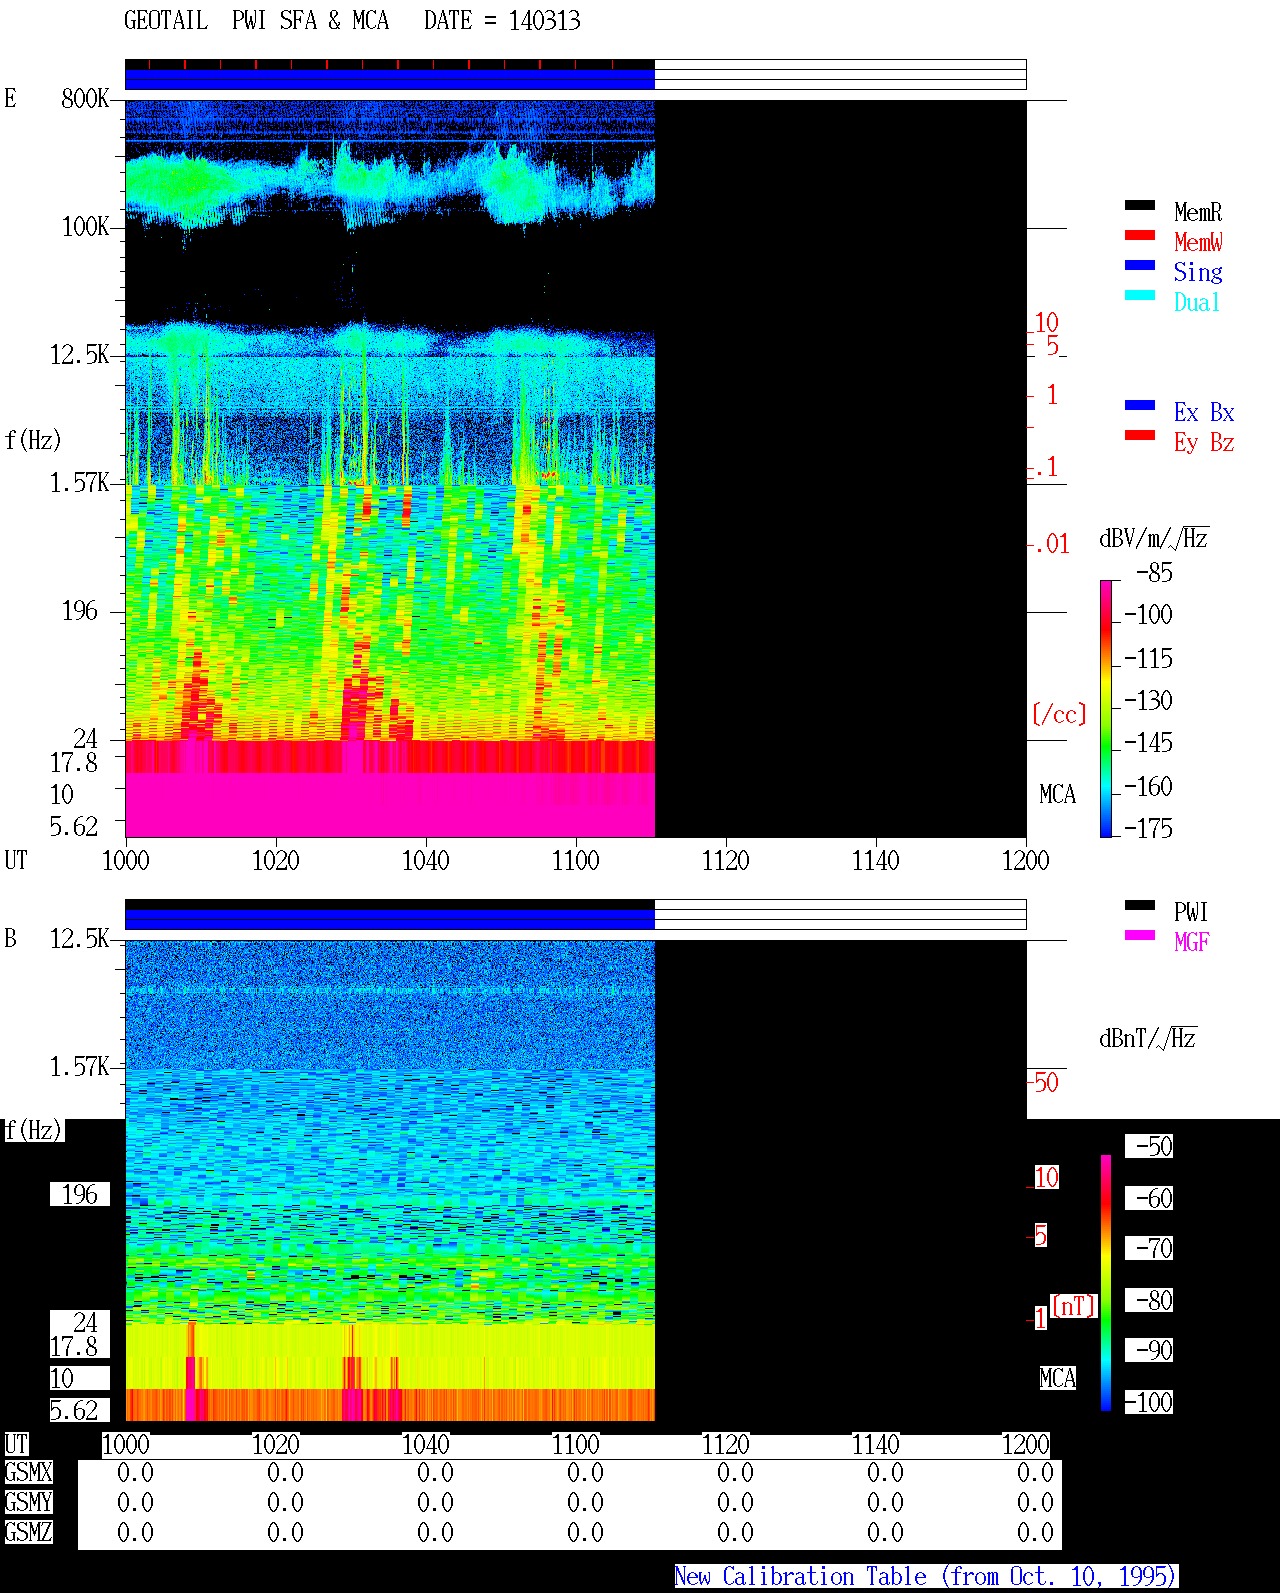1280x1593 pixels.
Task: Open the 'New Calibration Table' link
Action: 925,1576
